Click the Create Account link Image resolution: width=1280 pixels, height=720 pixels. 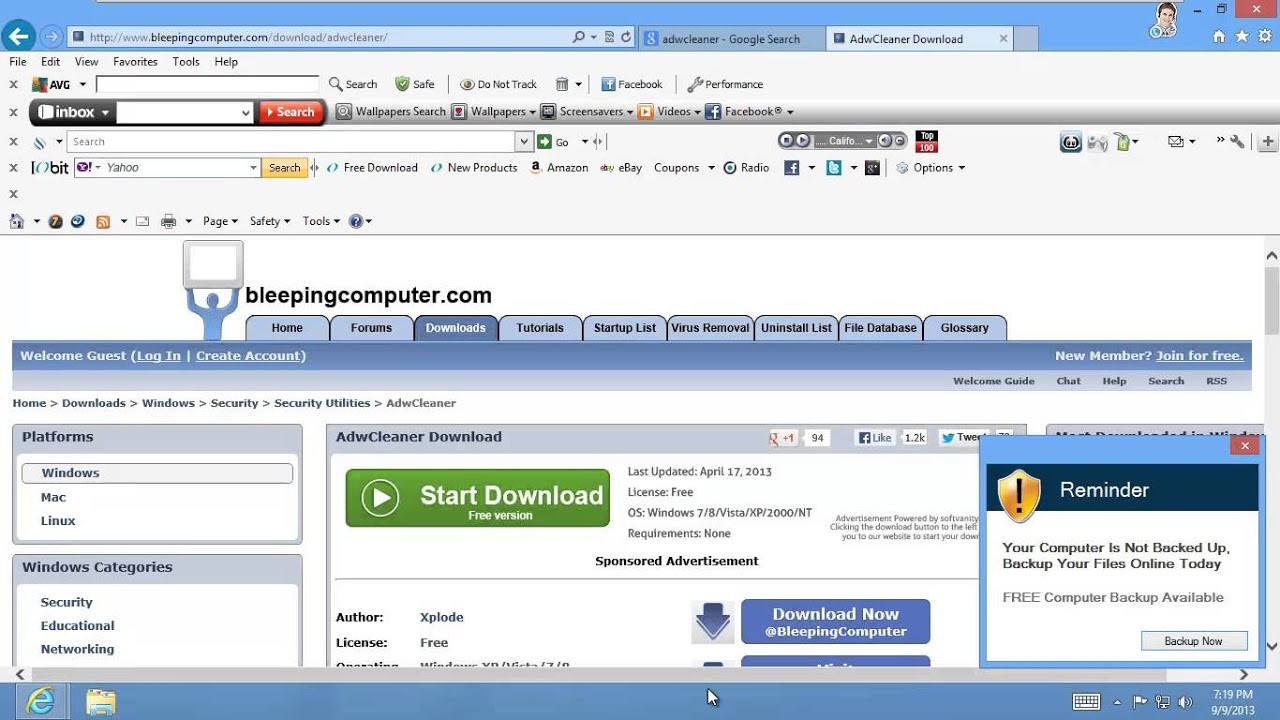248,356
